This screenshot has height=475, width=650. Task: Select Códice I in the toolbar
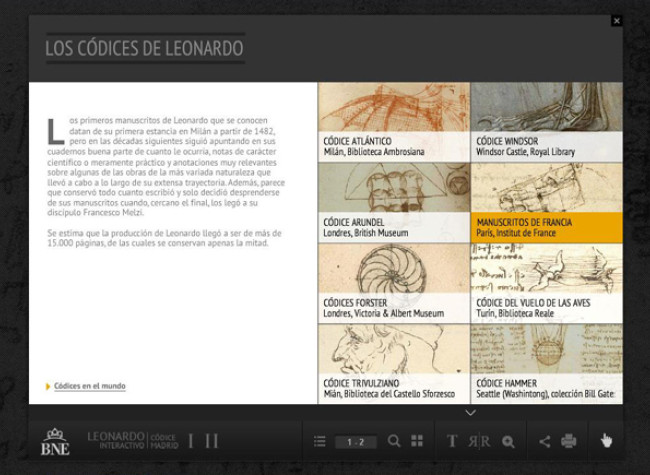coord(192,440)
